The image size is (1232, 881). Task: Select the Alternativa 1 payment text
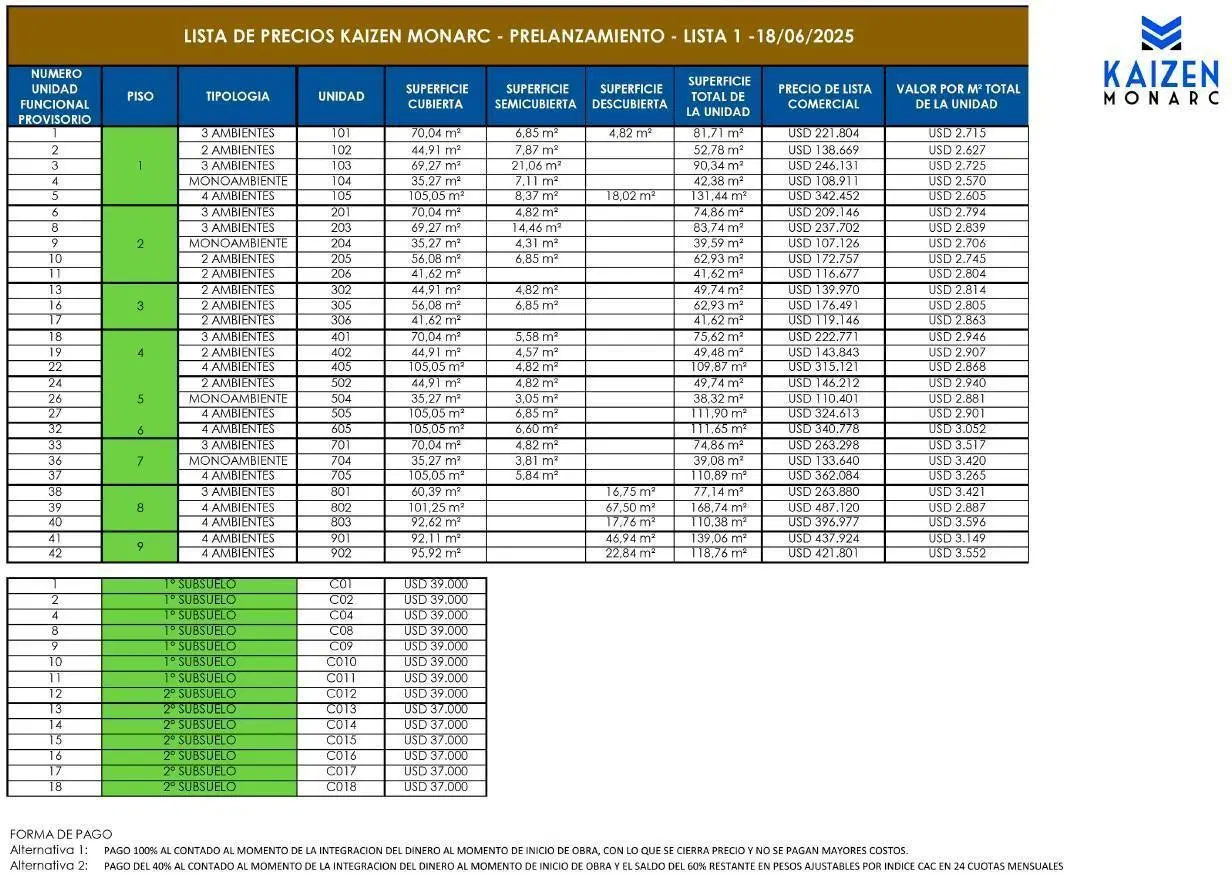[x=459, y=850]
